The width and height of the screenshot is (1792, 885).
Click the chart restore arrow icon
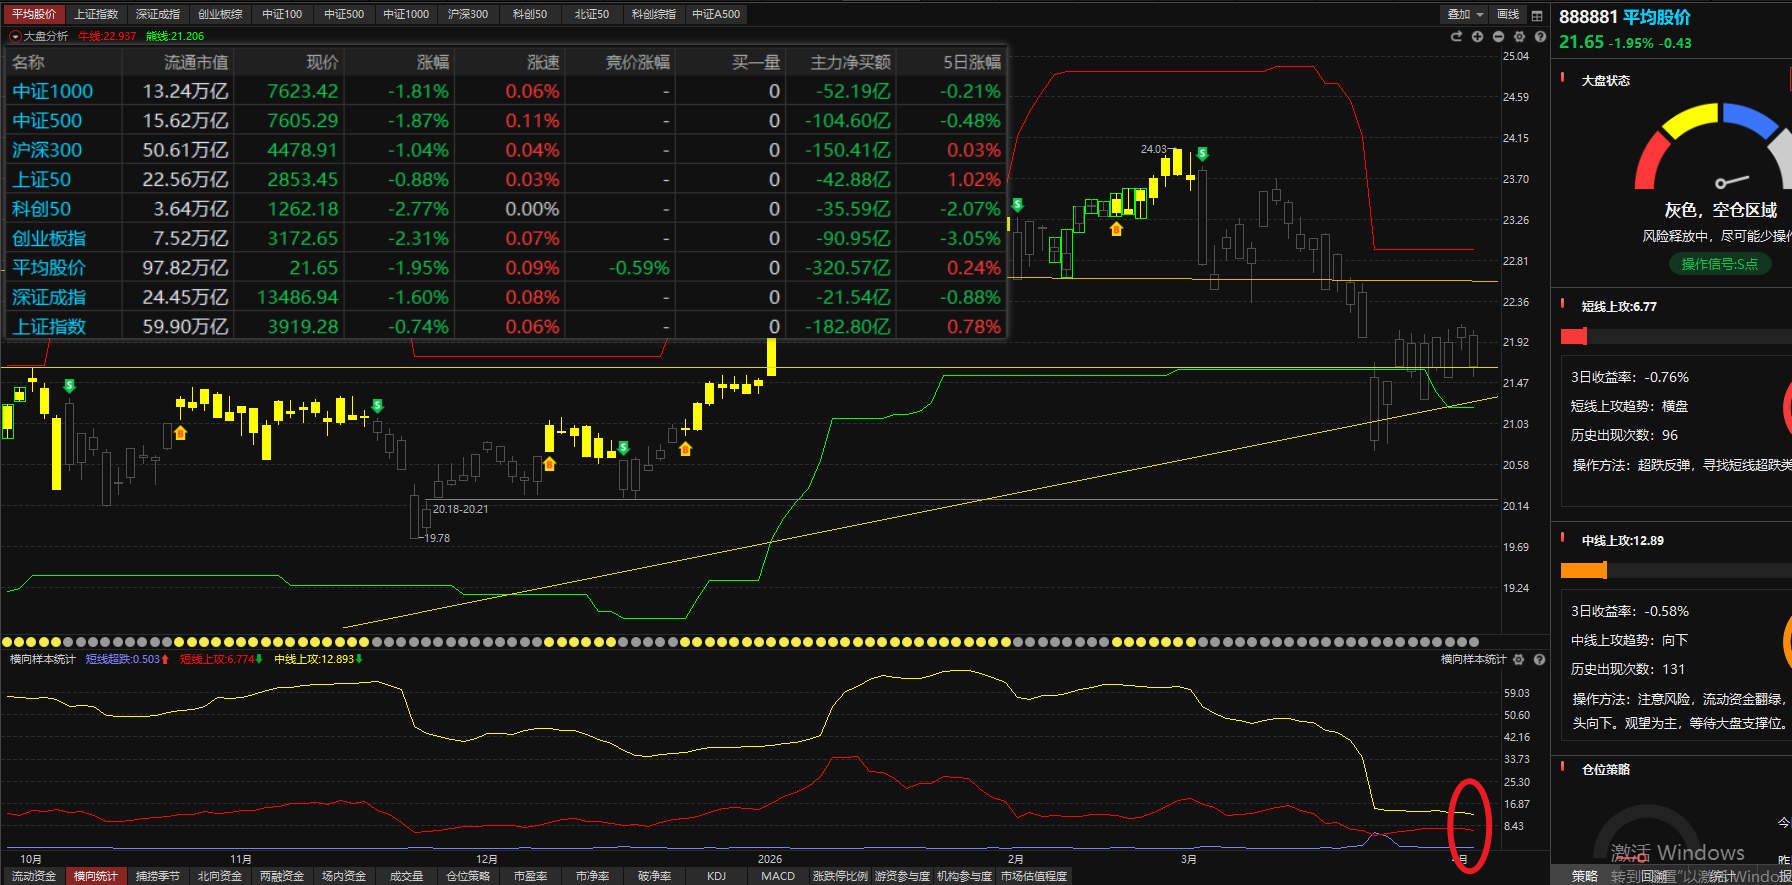point(1456,37)
